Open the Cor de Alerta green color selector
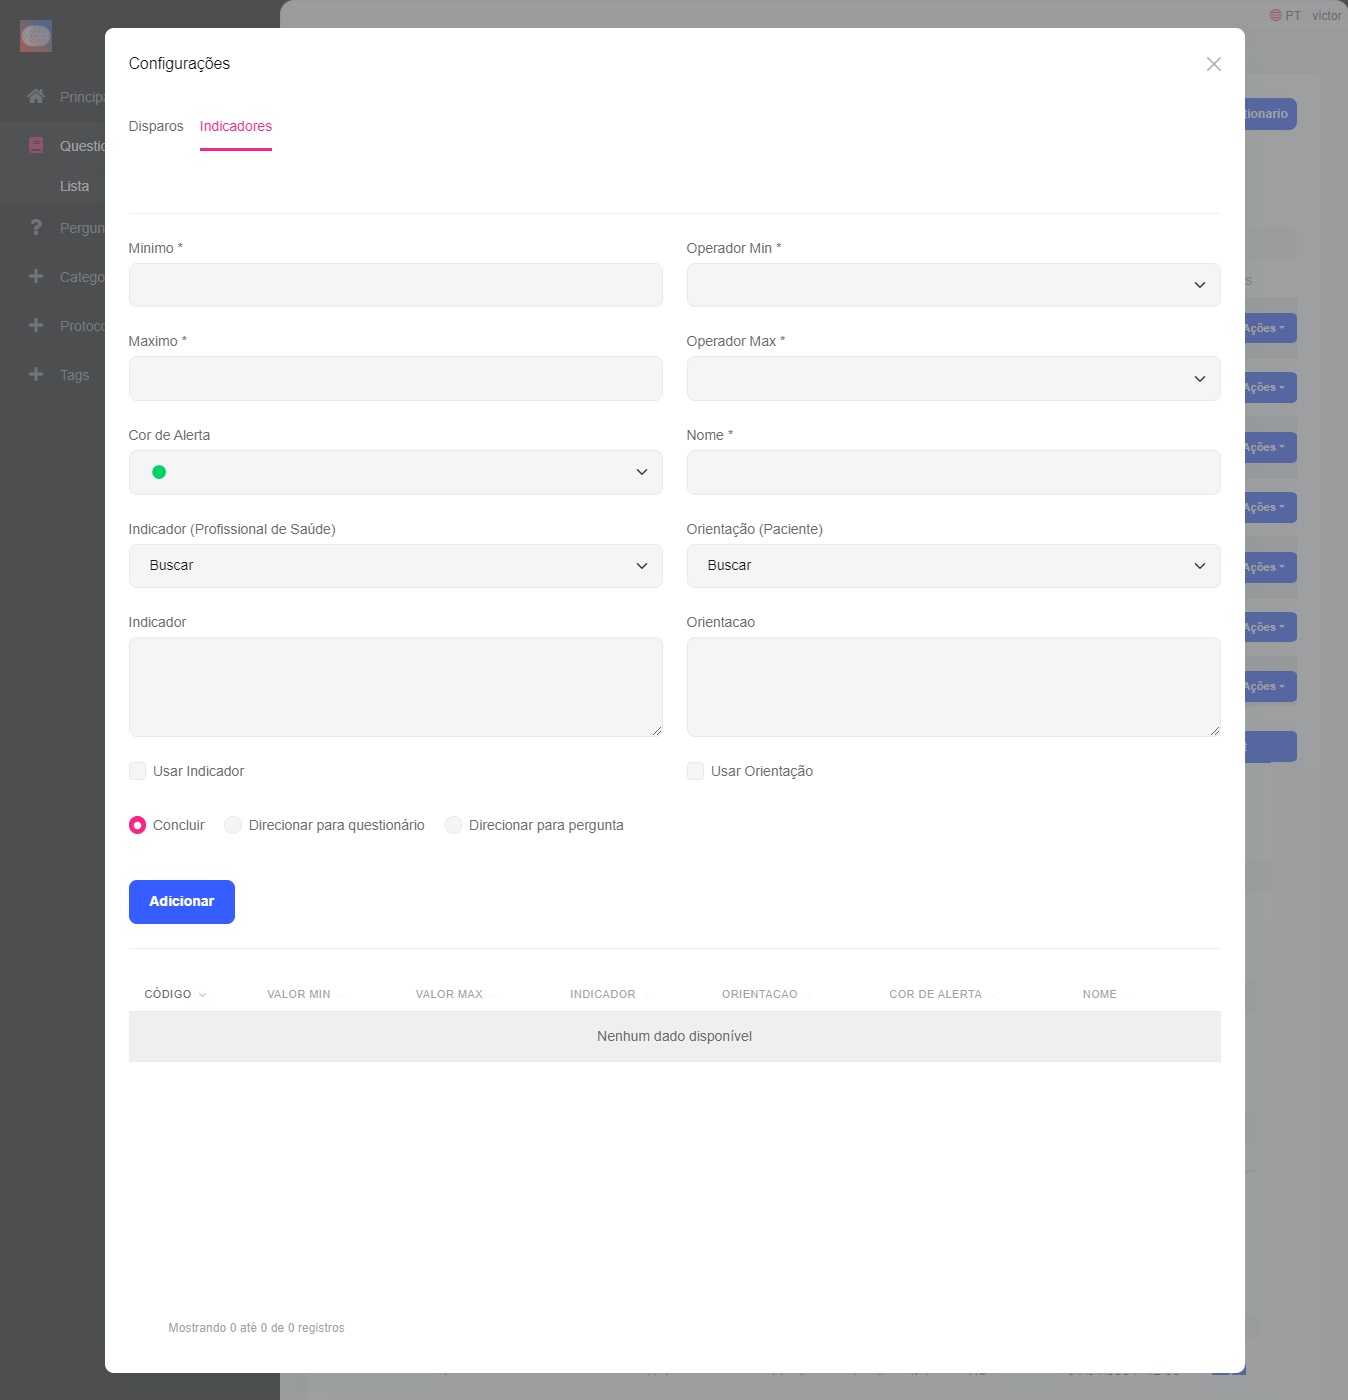This screenshot has width=1348, height=1400. click(395, 472)
